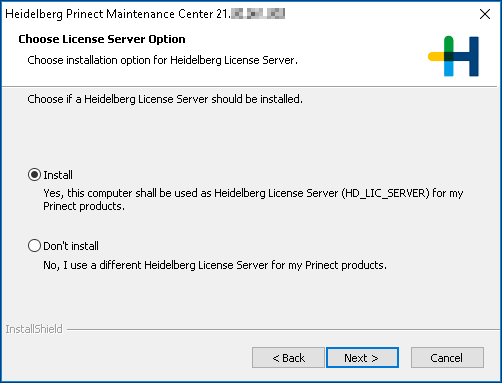Click the "Yes, this computer shall be used" description
Image resolution: width=502 pixels, height=383 pixels.
(253, 199)
